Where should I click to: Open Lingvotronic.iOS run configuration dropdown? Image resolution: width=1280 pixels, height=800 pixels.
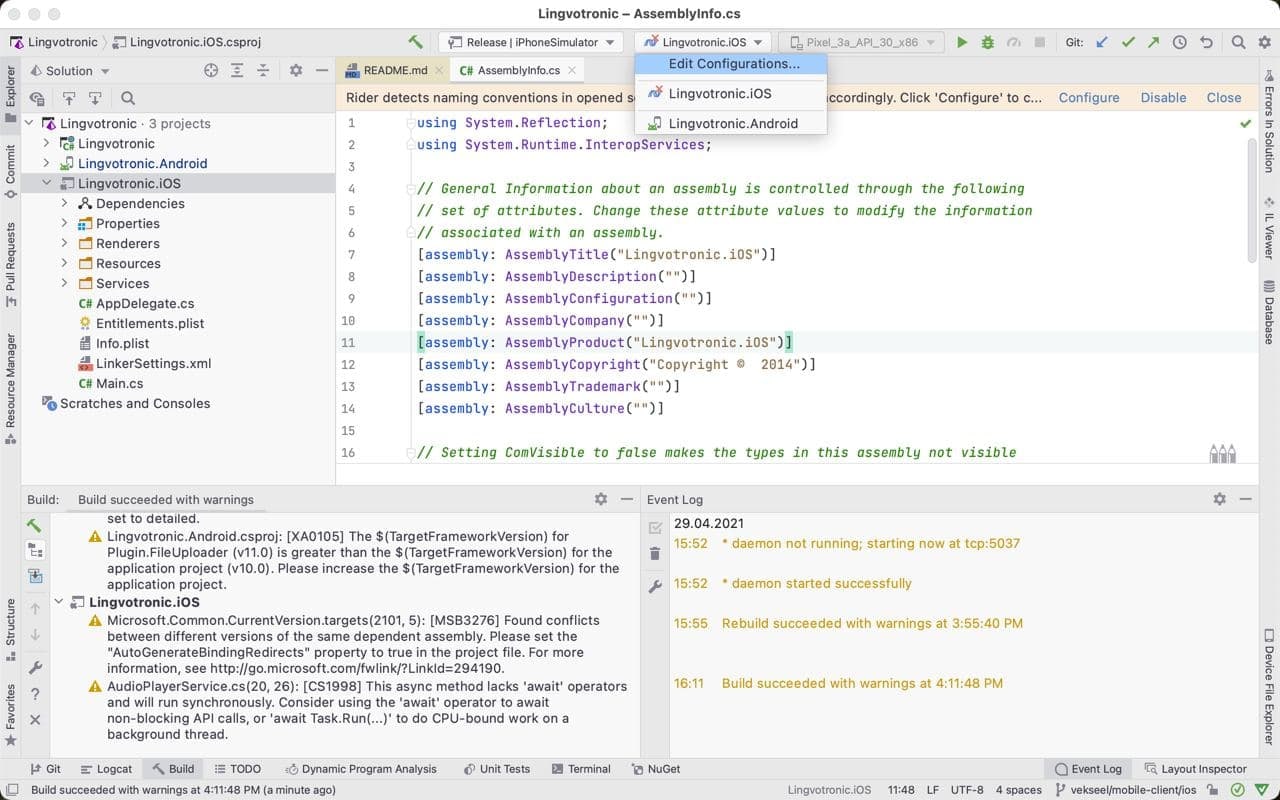pos(705,42)
